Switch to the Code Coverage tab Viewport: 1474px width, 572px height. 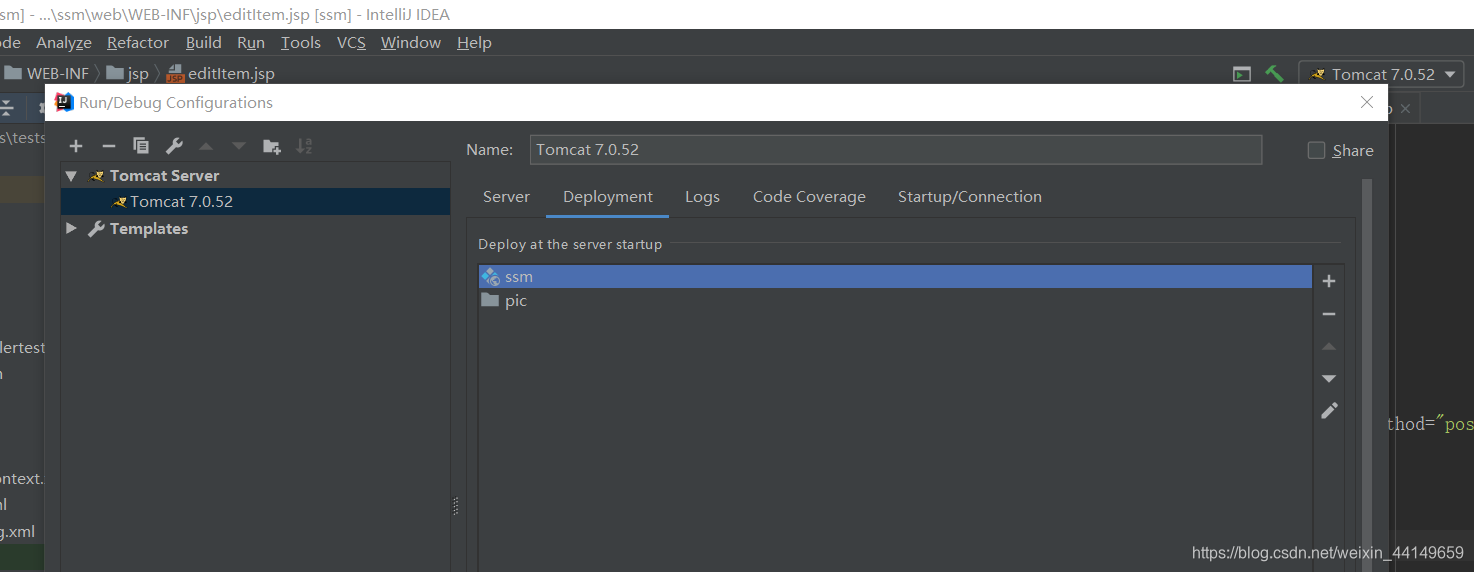click(x=809, y=197)
